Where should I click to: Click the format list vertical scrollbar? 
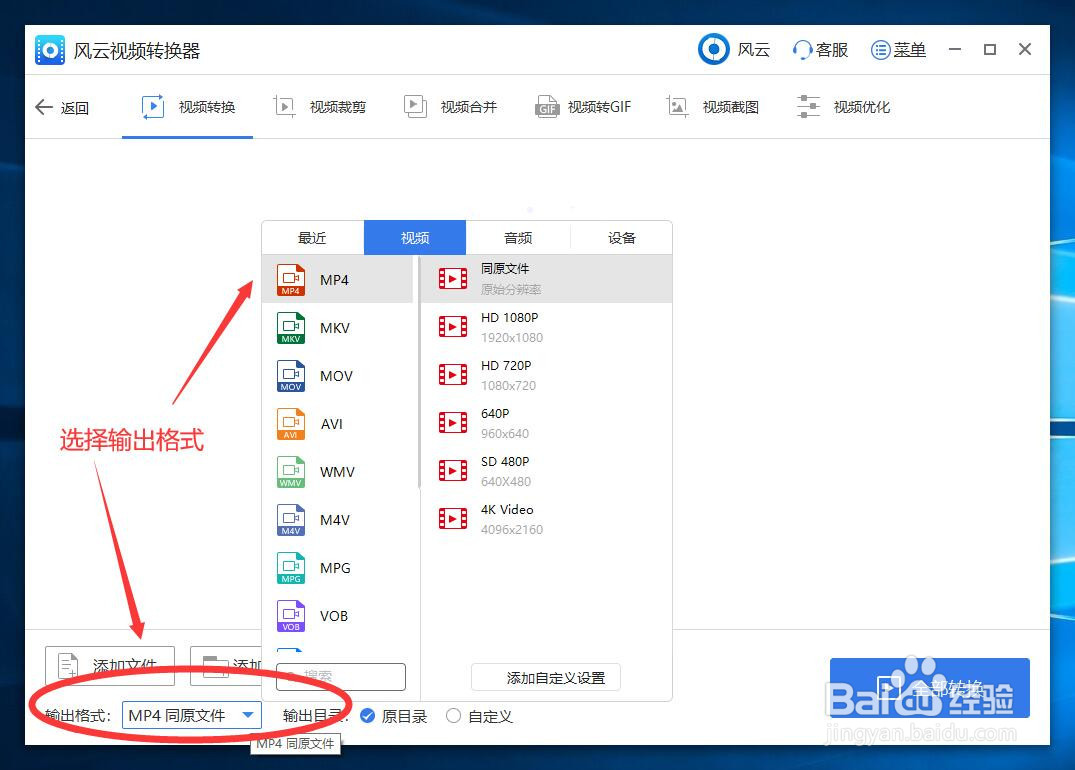pos(418,374)
